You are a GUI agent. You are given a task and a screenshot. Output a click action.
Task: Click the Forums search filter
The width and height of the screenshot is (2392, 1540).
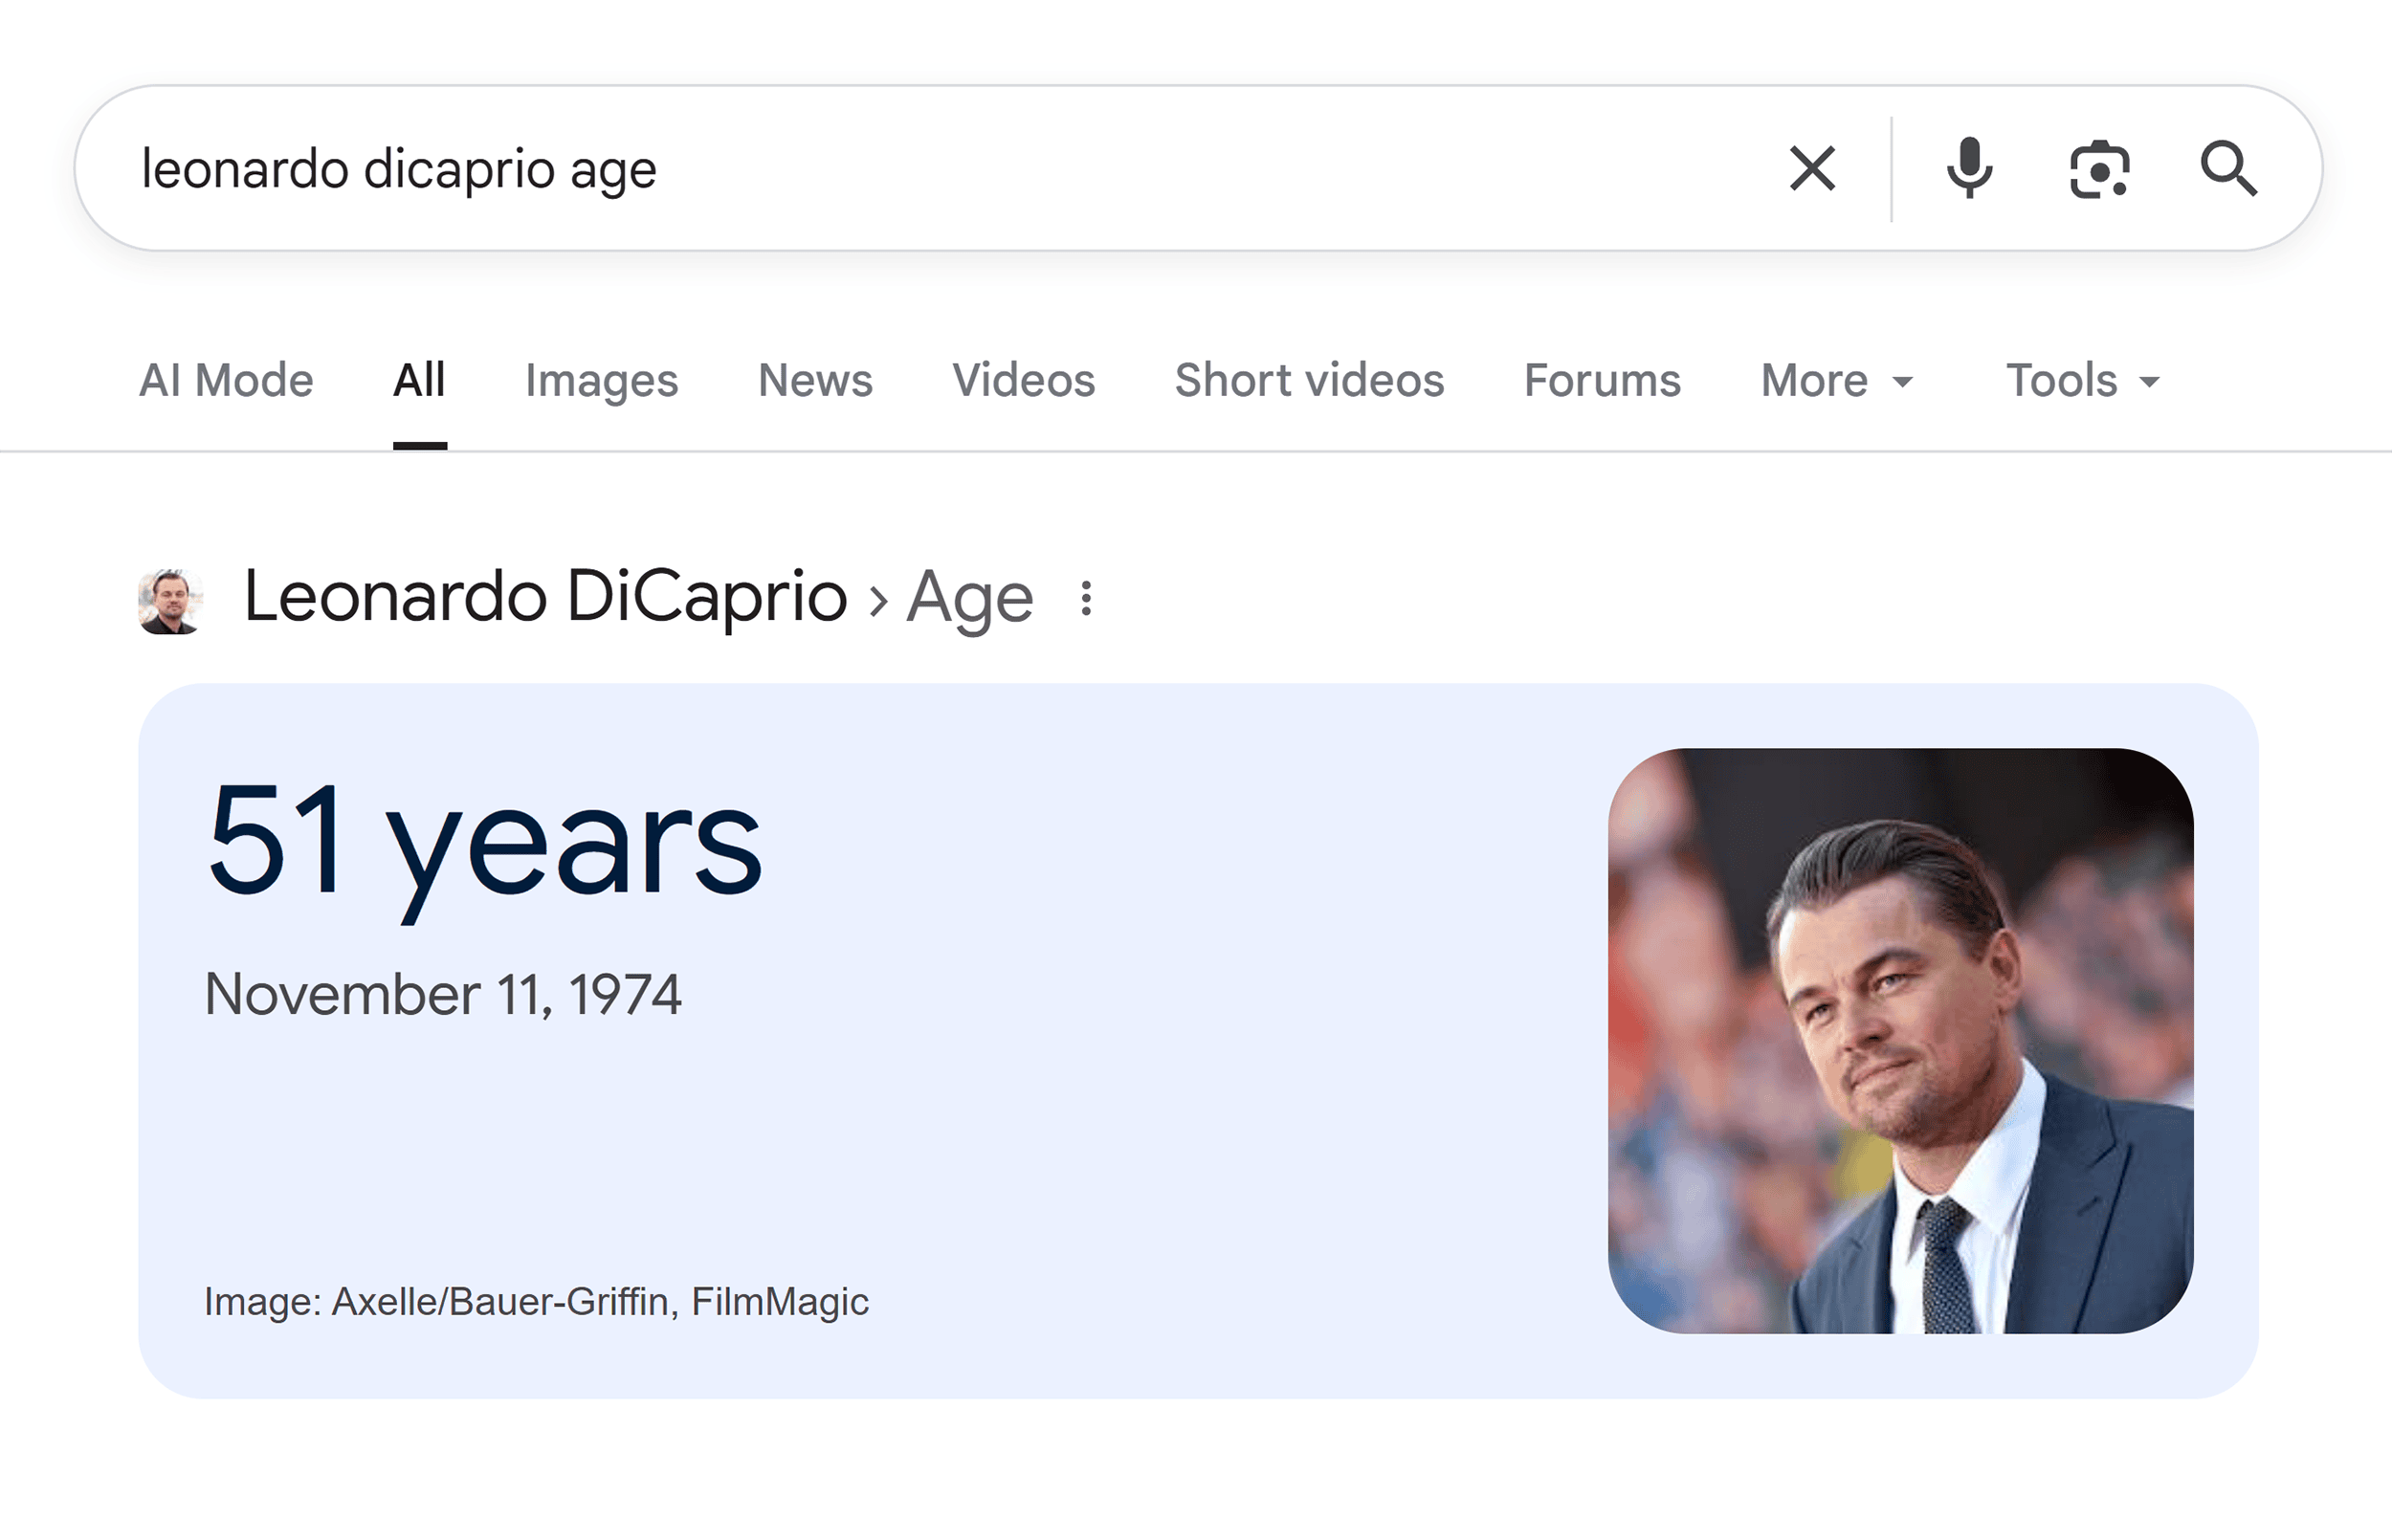[x=1600, y=380]
